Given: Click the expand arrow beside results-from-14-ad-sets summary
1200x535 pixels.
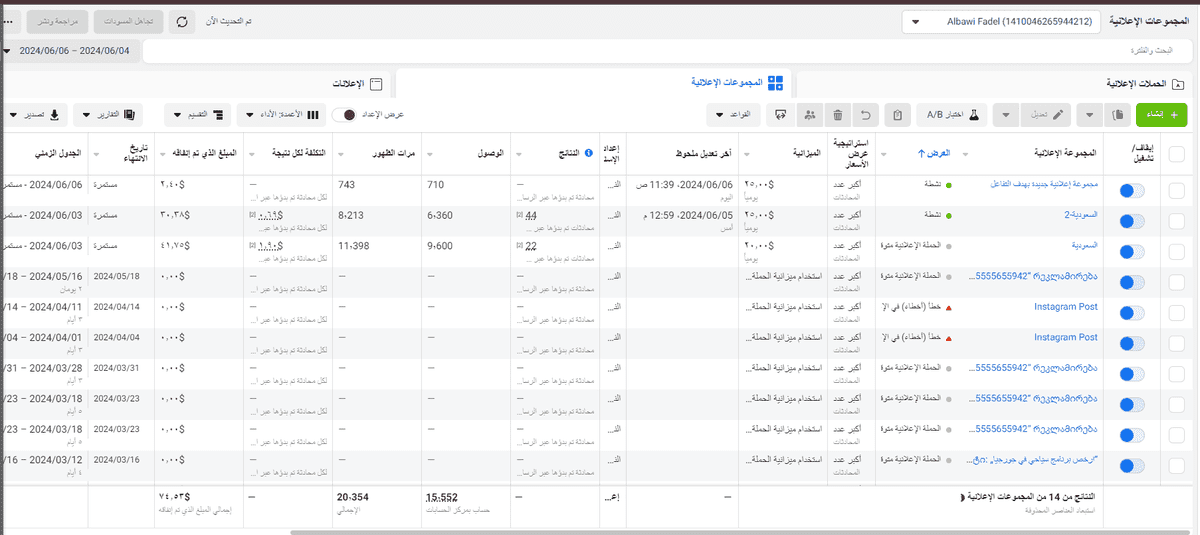Looking at the screenshot, I should pos(962,496).
